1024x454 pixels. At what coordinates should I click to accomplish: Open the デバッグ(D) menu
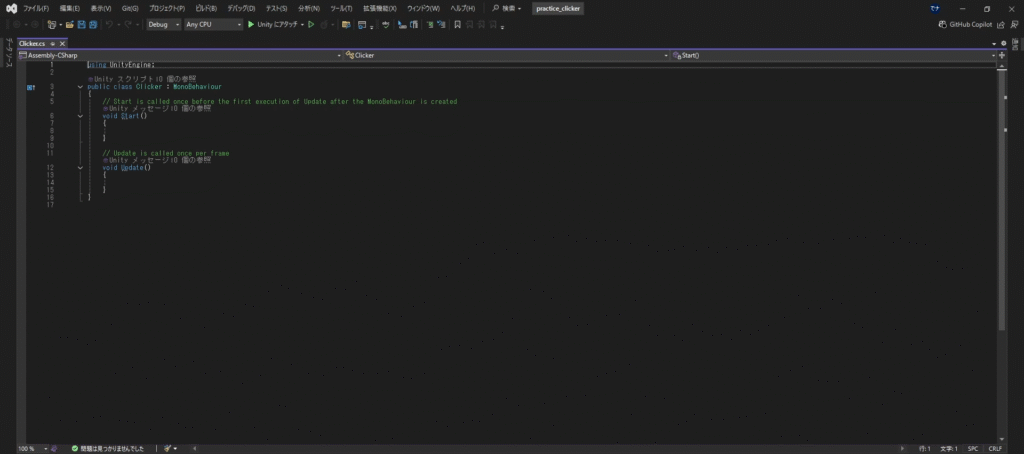coord(241,8)
